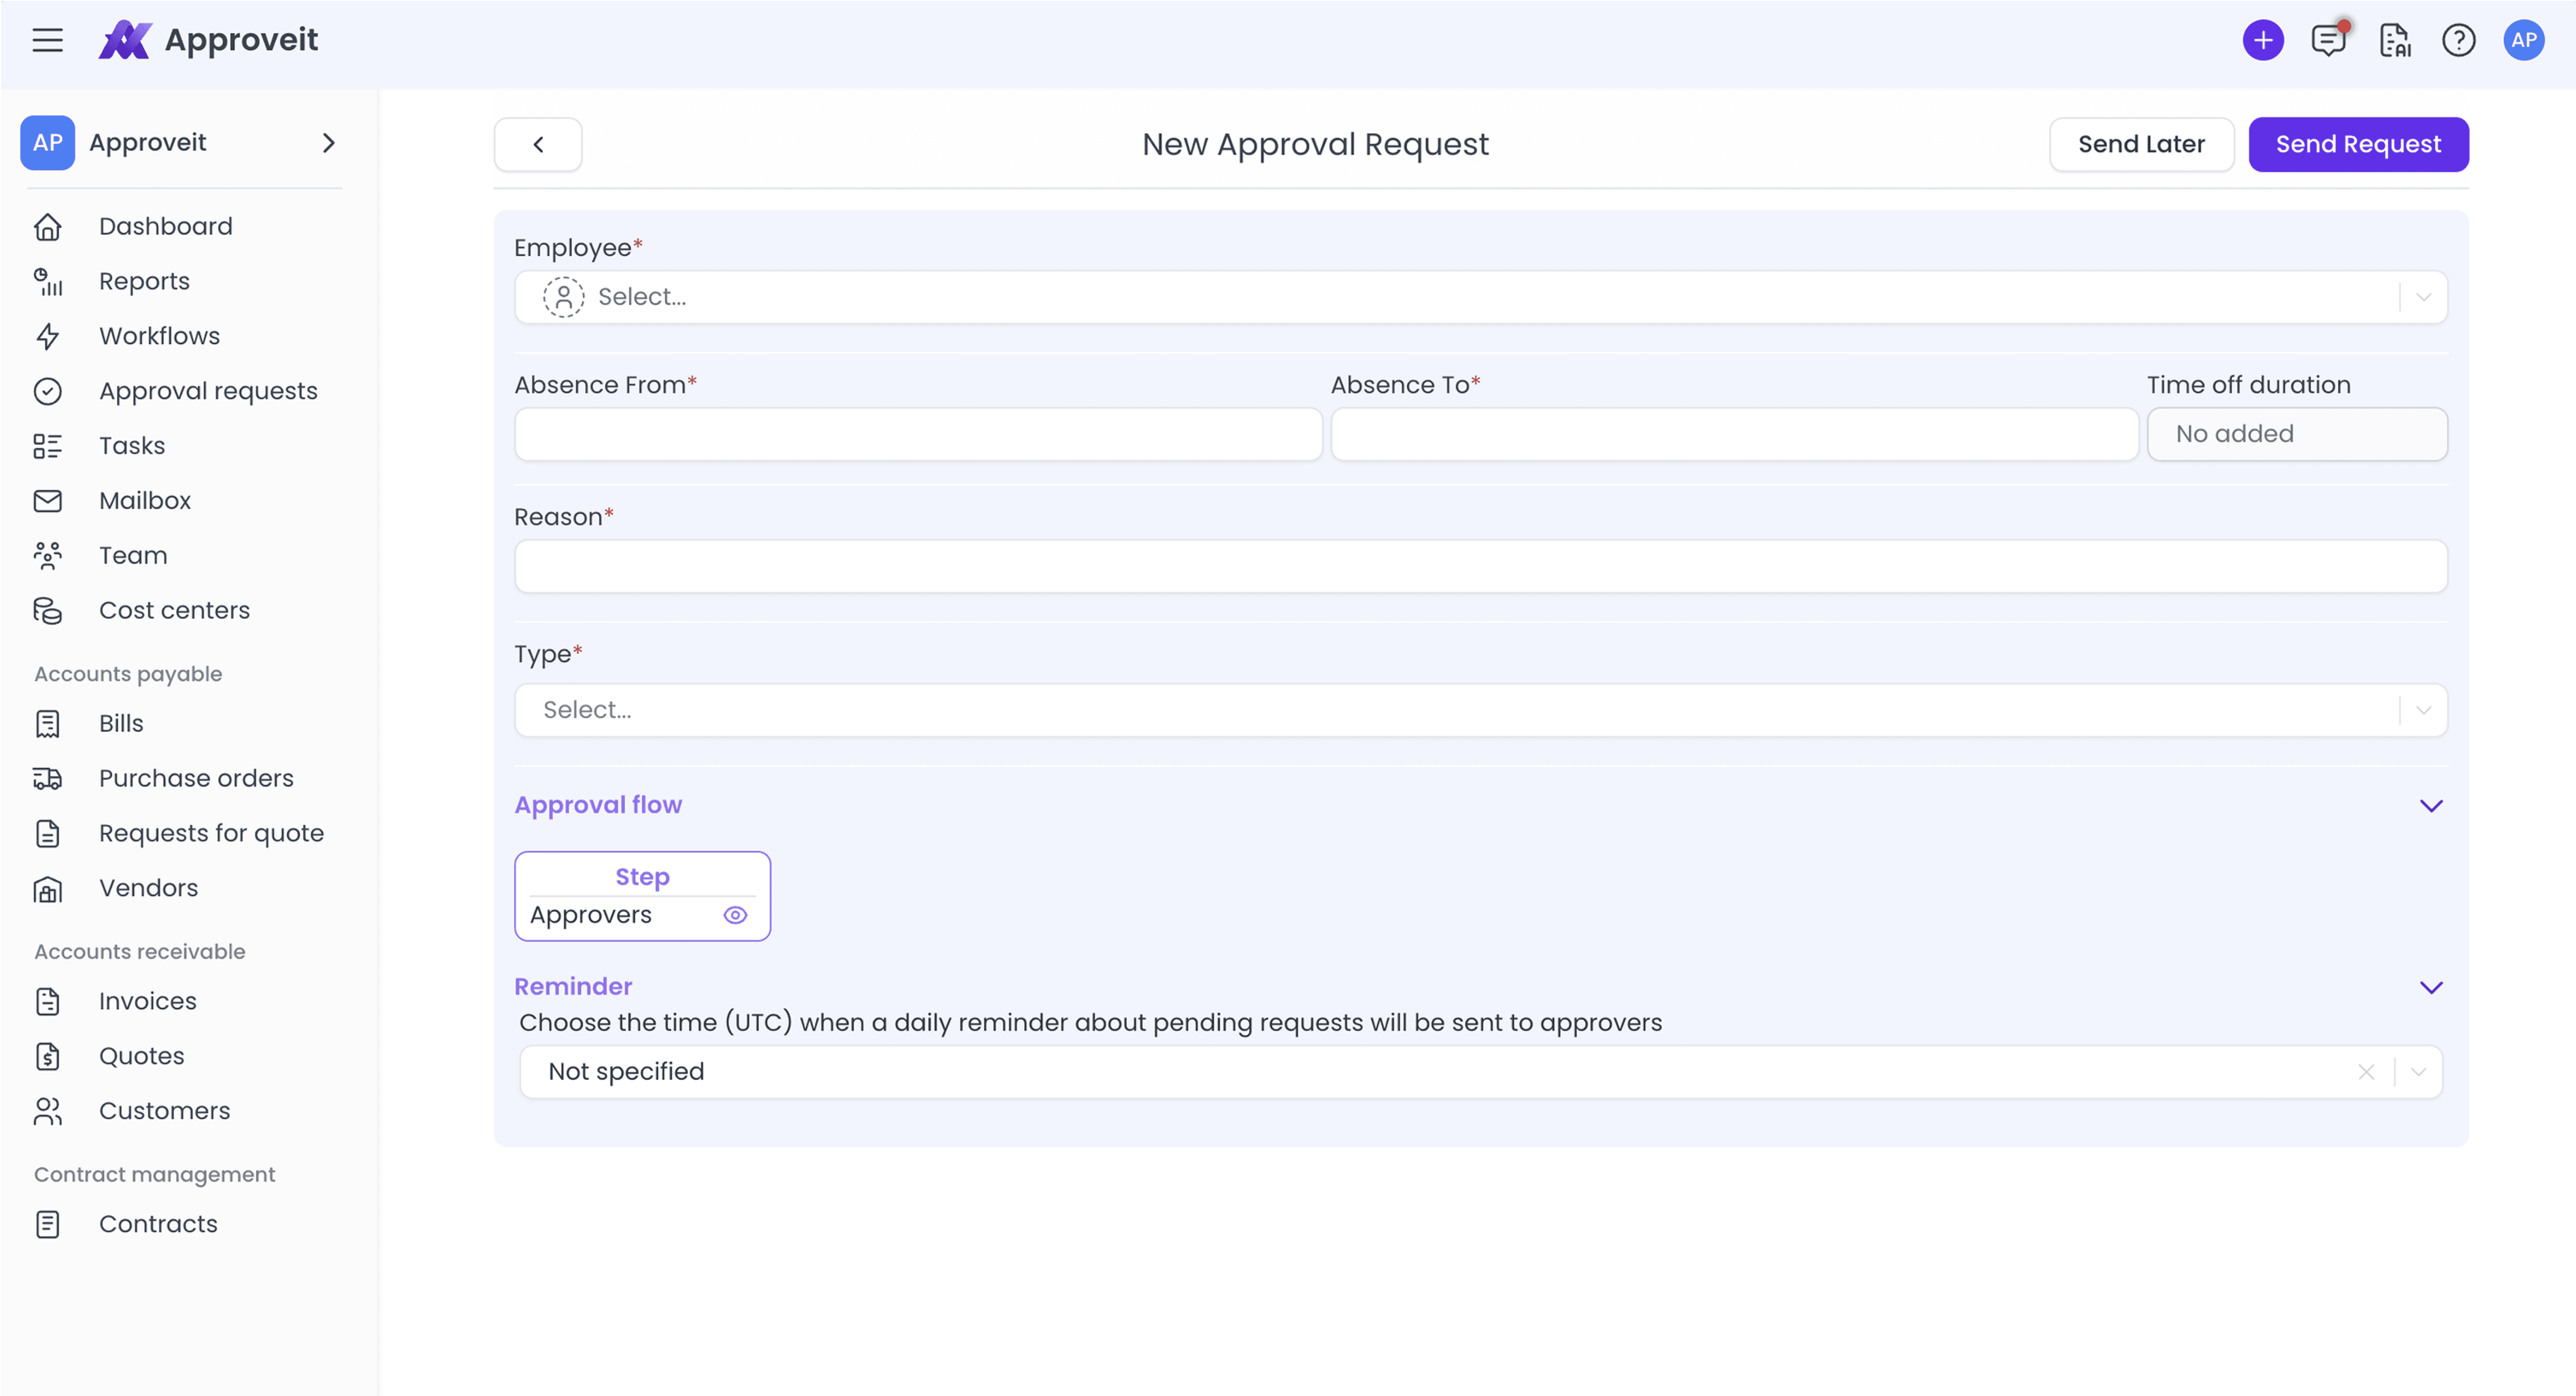The image size is (2576, 1396).
Task: Click the Approval flow section heading
Action: coord(598,805)
